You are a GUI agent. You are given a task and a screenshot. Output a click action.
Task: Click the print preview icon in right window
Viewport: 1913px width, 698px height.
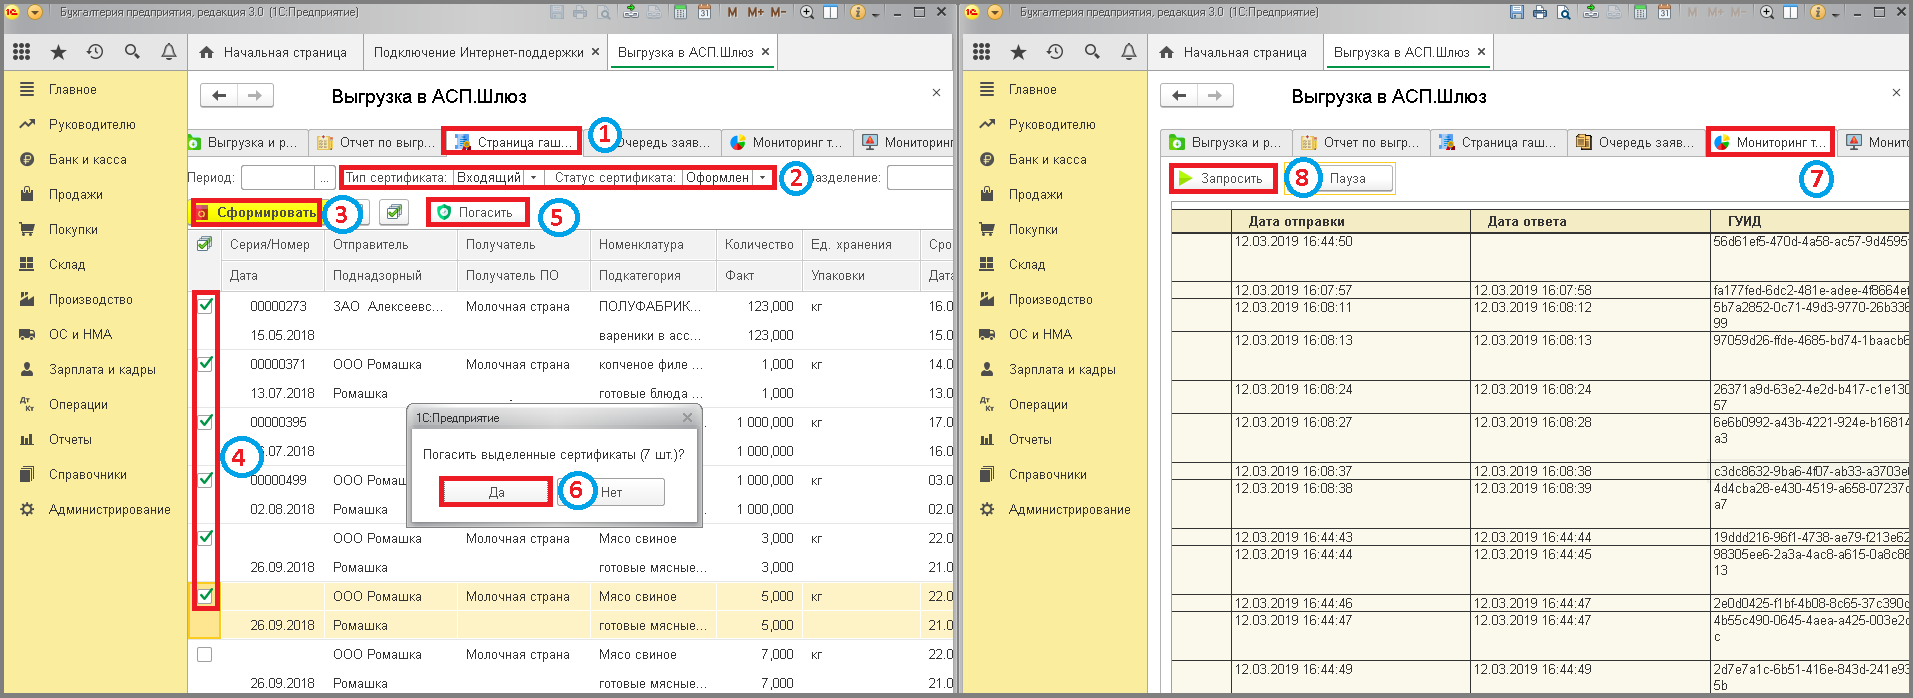tap(1563, 12)
